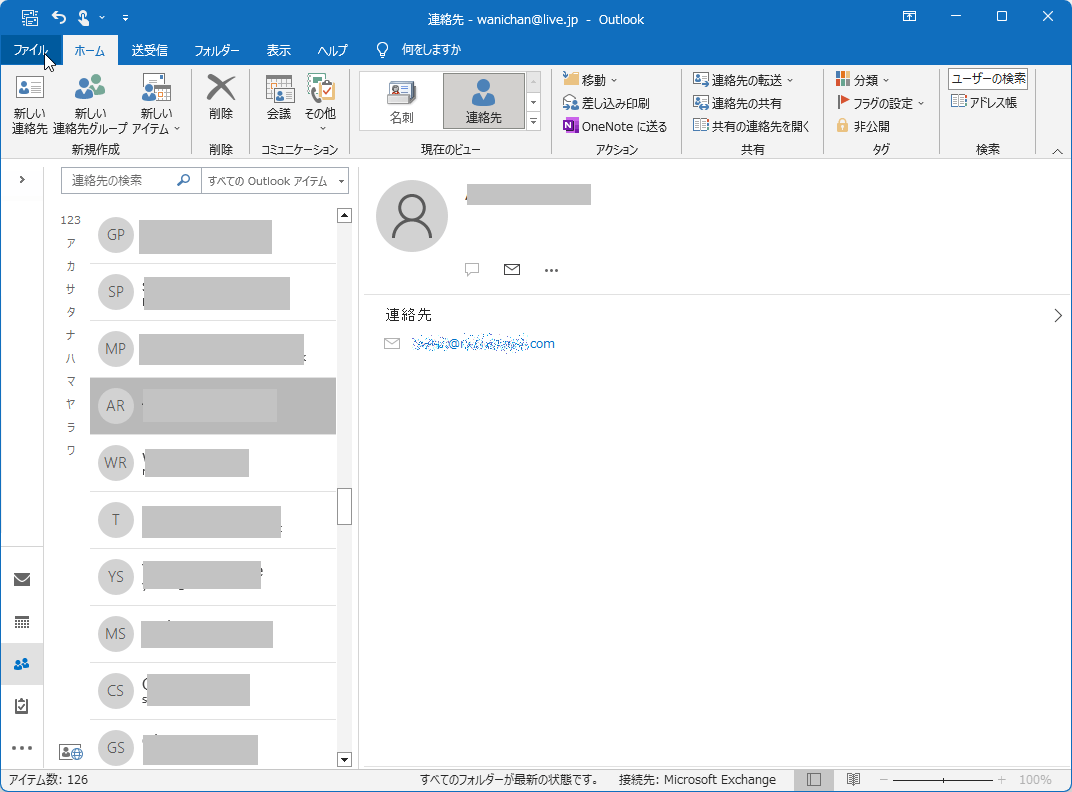Select the フォルダー ribbon tab
The width and height of the screenshot is (1072, 792).
pyautogui.click(x=217, y=50)
